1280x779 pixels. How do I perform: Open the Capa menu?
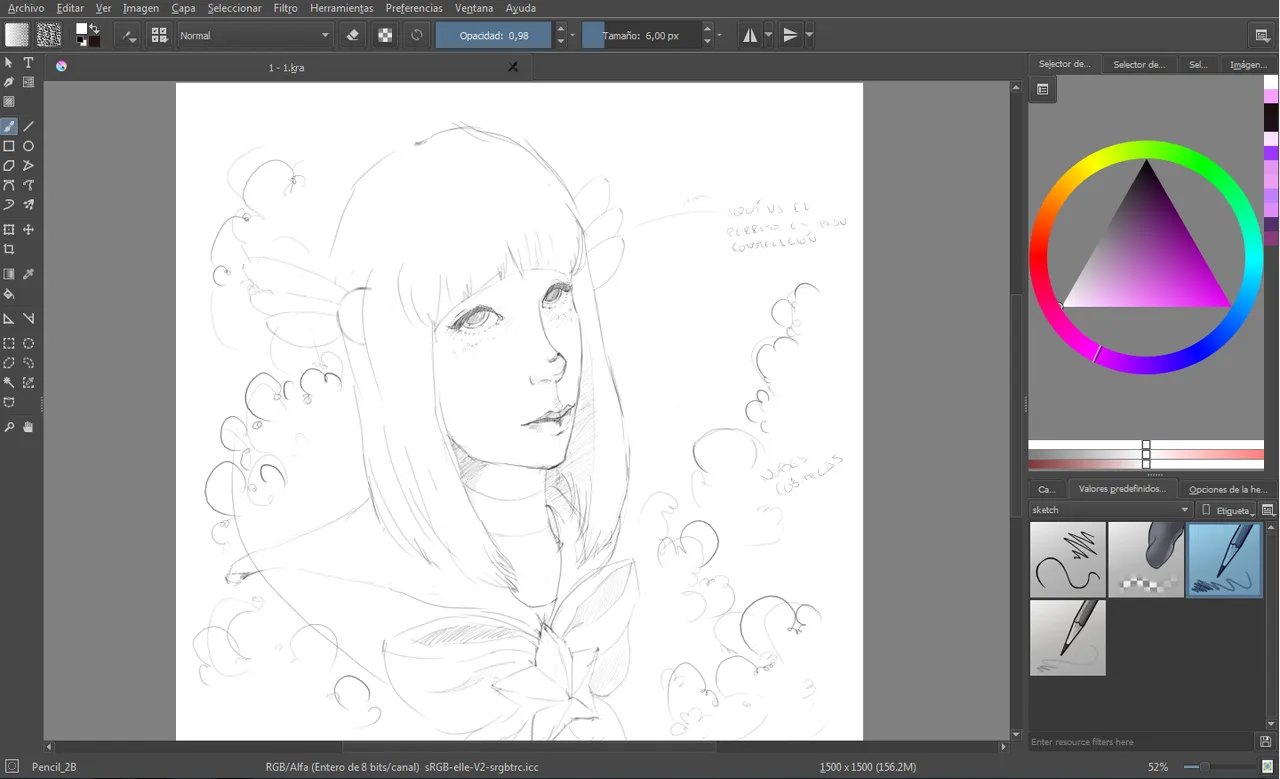[x=183, y=8]
